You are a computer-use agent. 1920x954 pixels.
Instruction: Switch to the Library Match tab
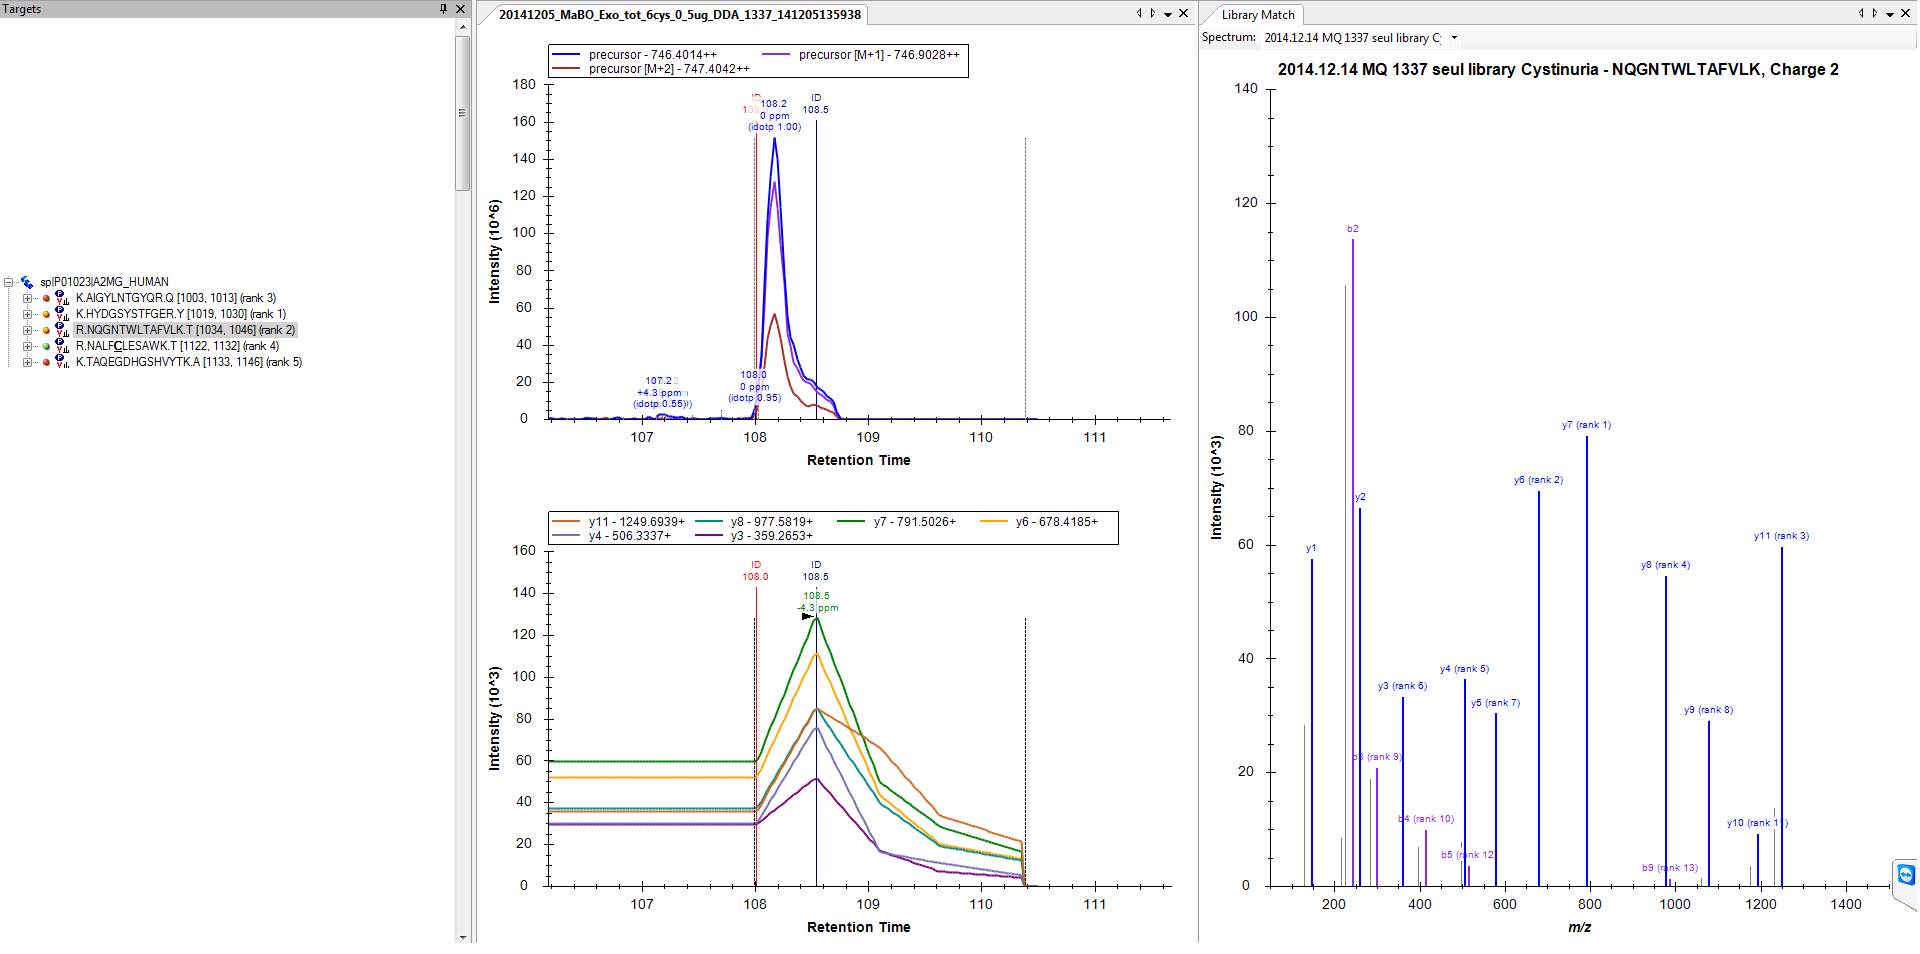pos(1257,15)
